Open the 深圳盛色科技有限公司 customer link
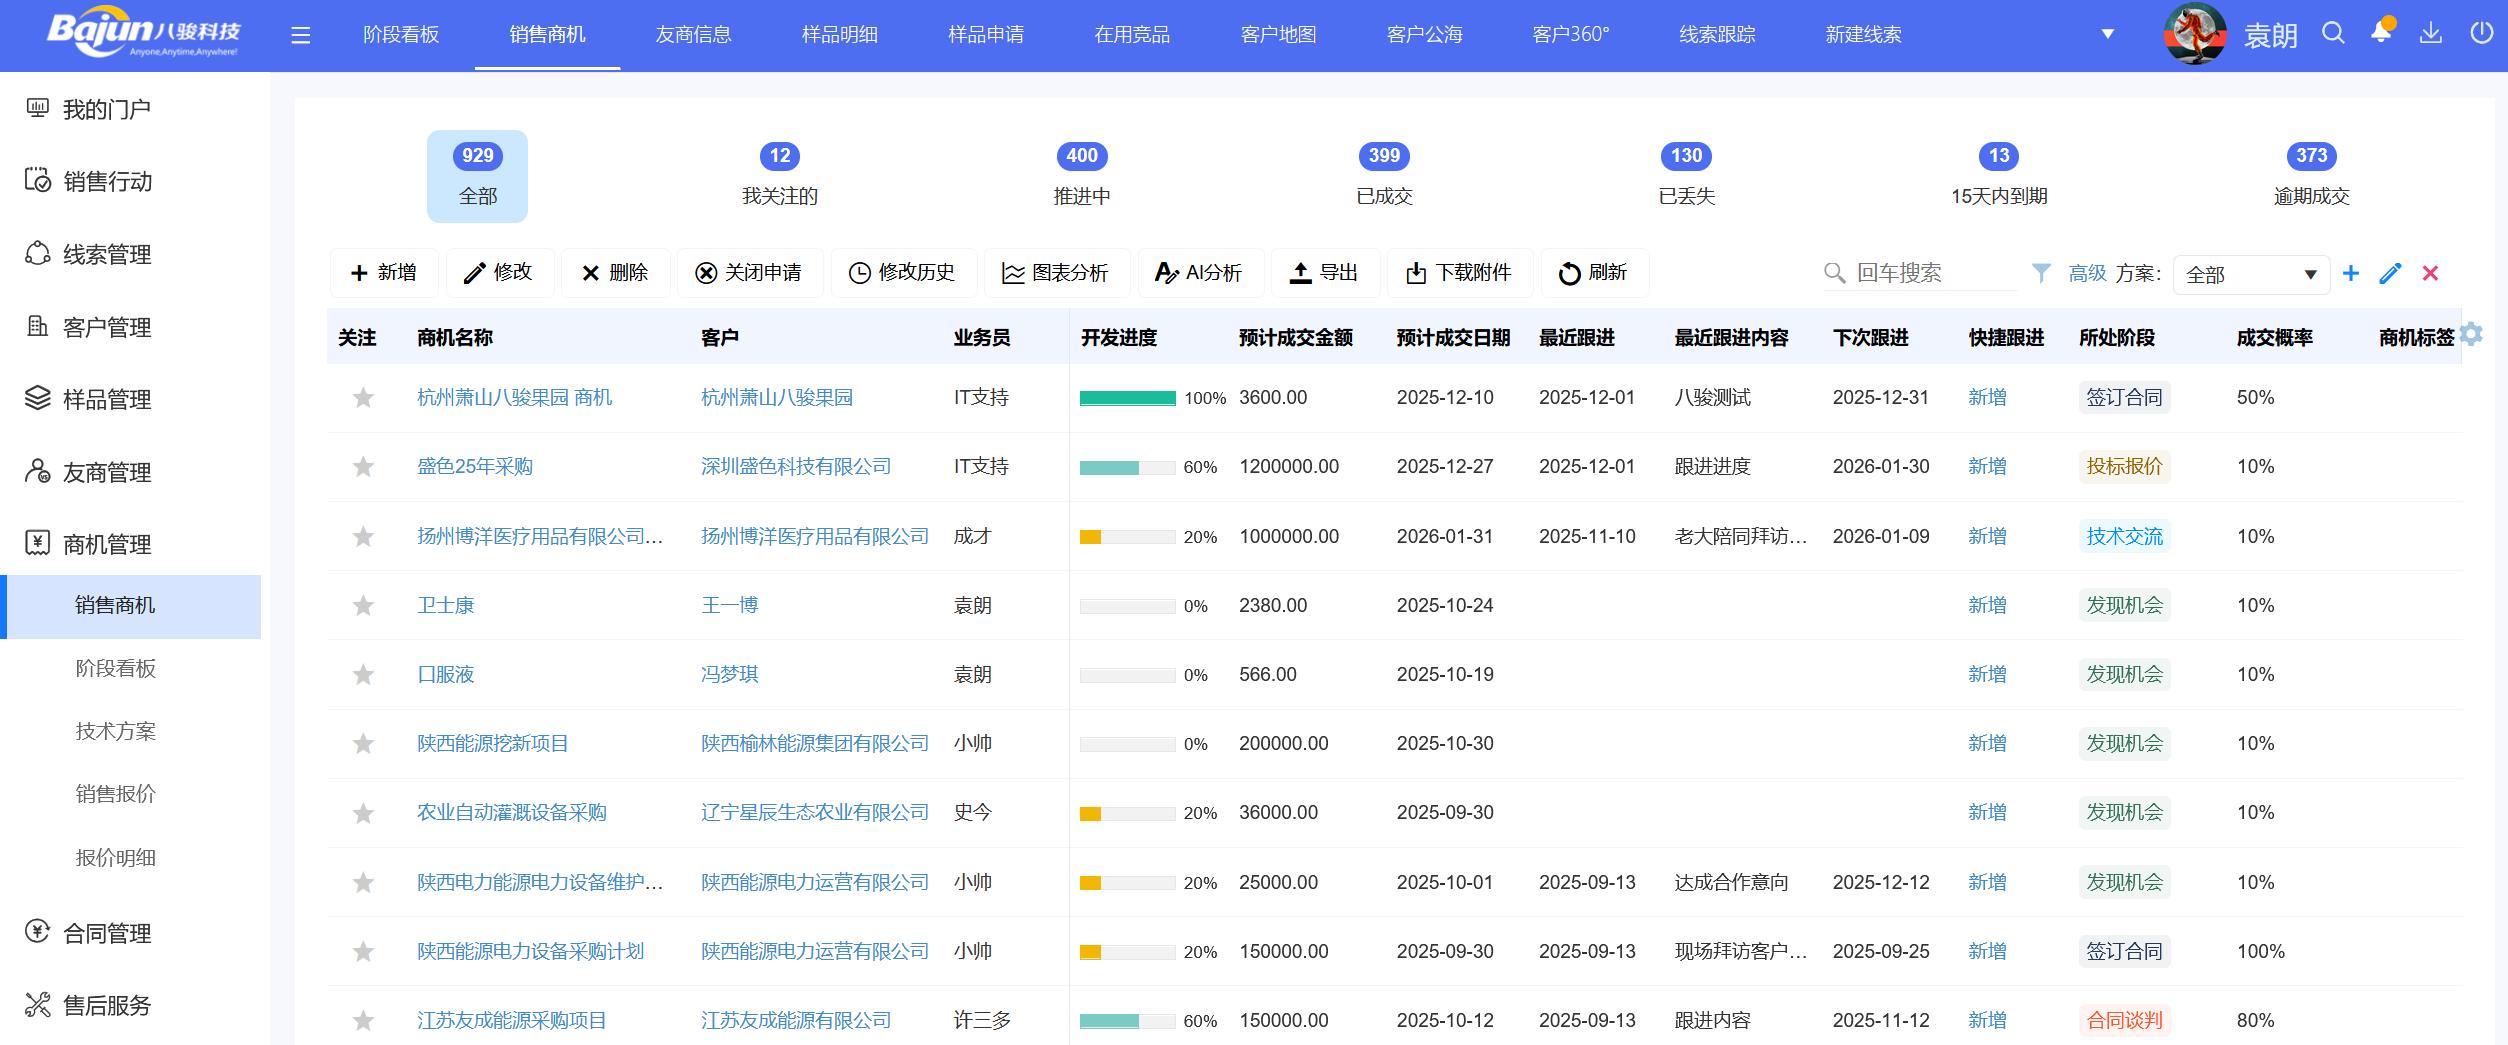 pos(795,467)
